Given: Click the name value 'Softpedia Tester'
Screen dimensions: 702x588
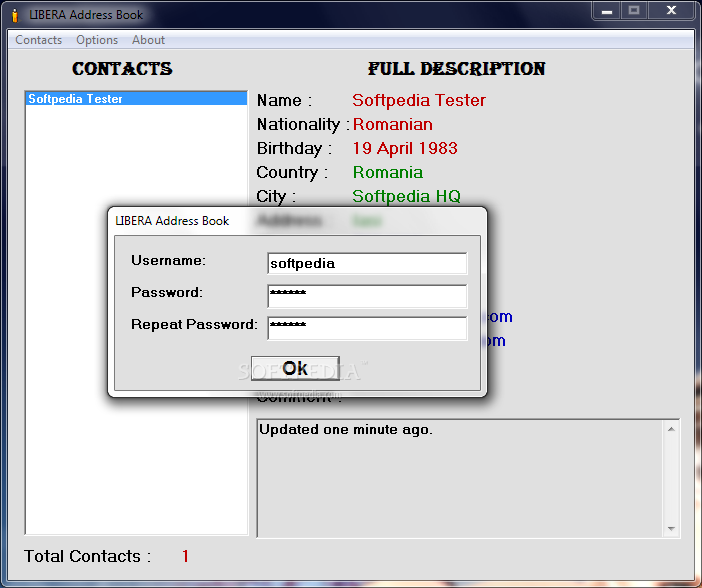Looking at the screenshot, I should coord(419,100).
